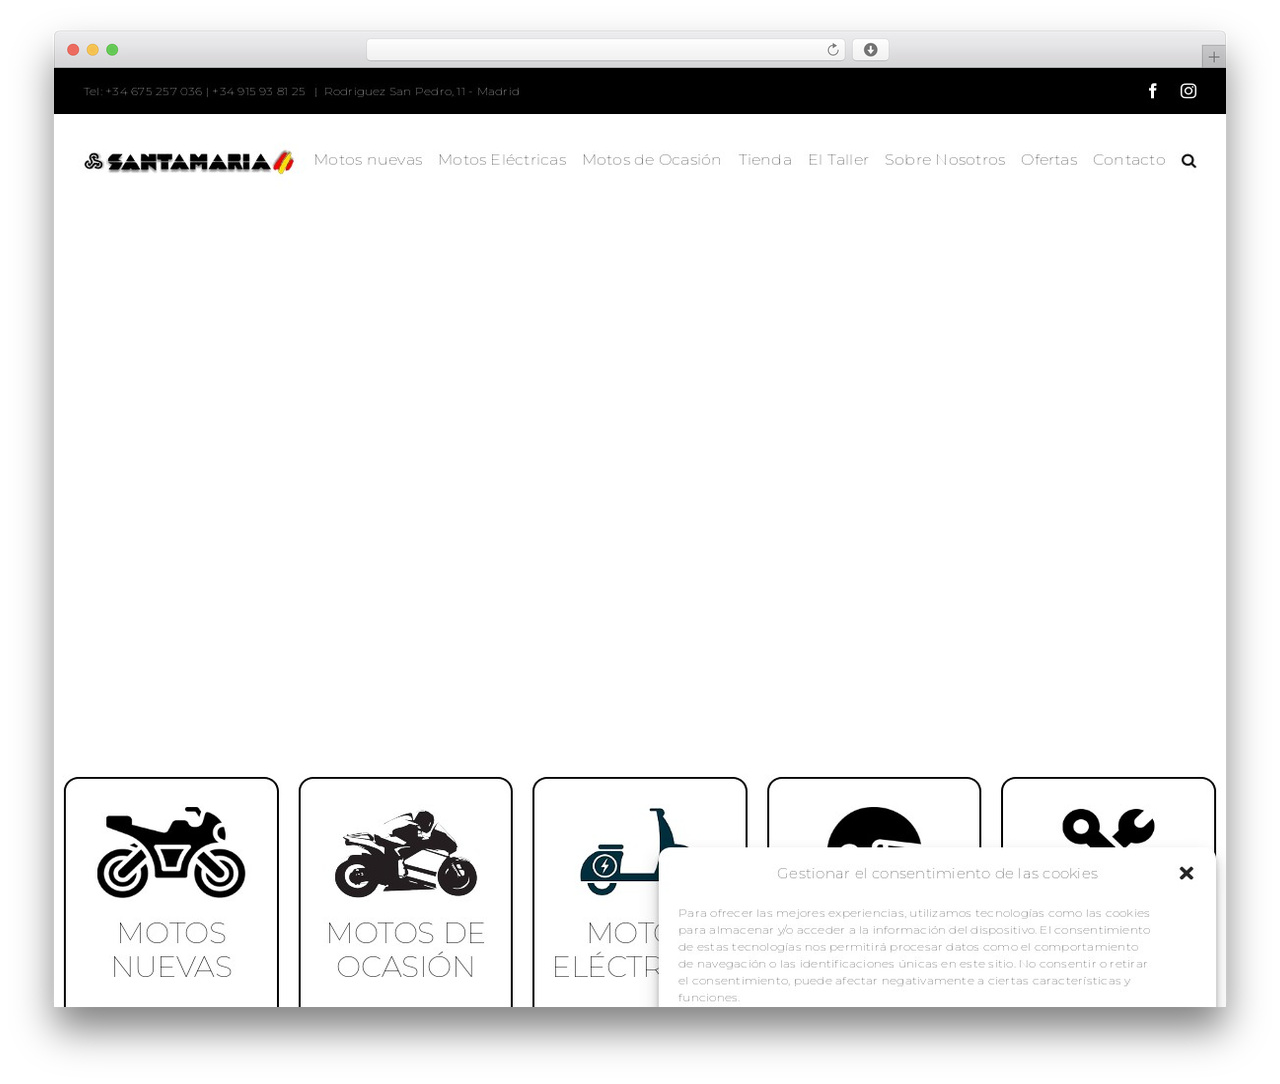The image size is (1280, 1084).
Task: Open a new browser tab
Action: pyautogui.click(x=1213, y=57)
